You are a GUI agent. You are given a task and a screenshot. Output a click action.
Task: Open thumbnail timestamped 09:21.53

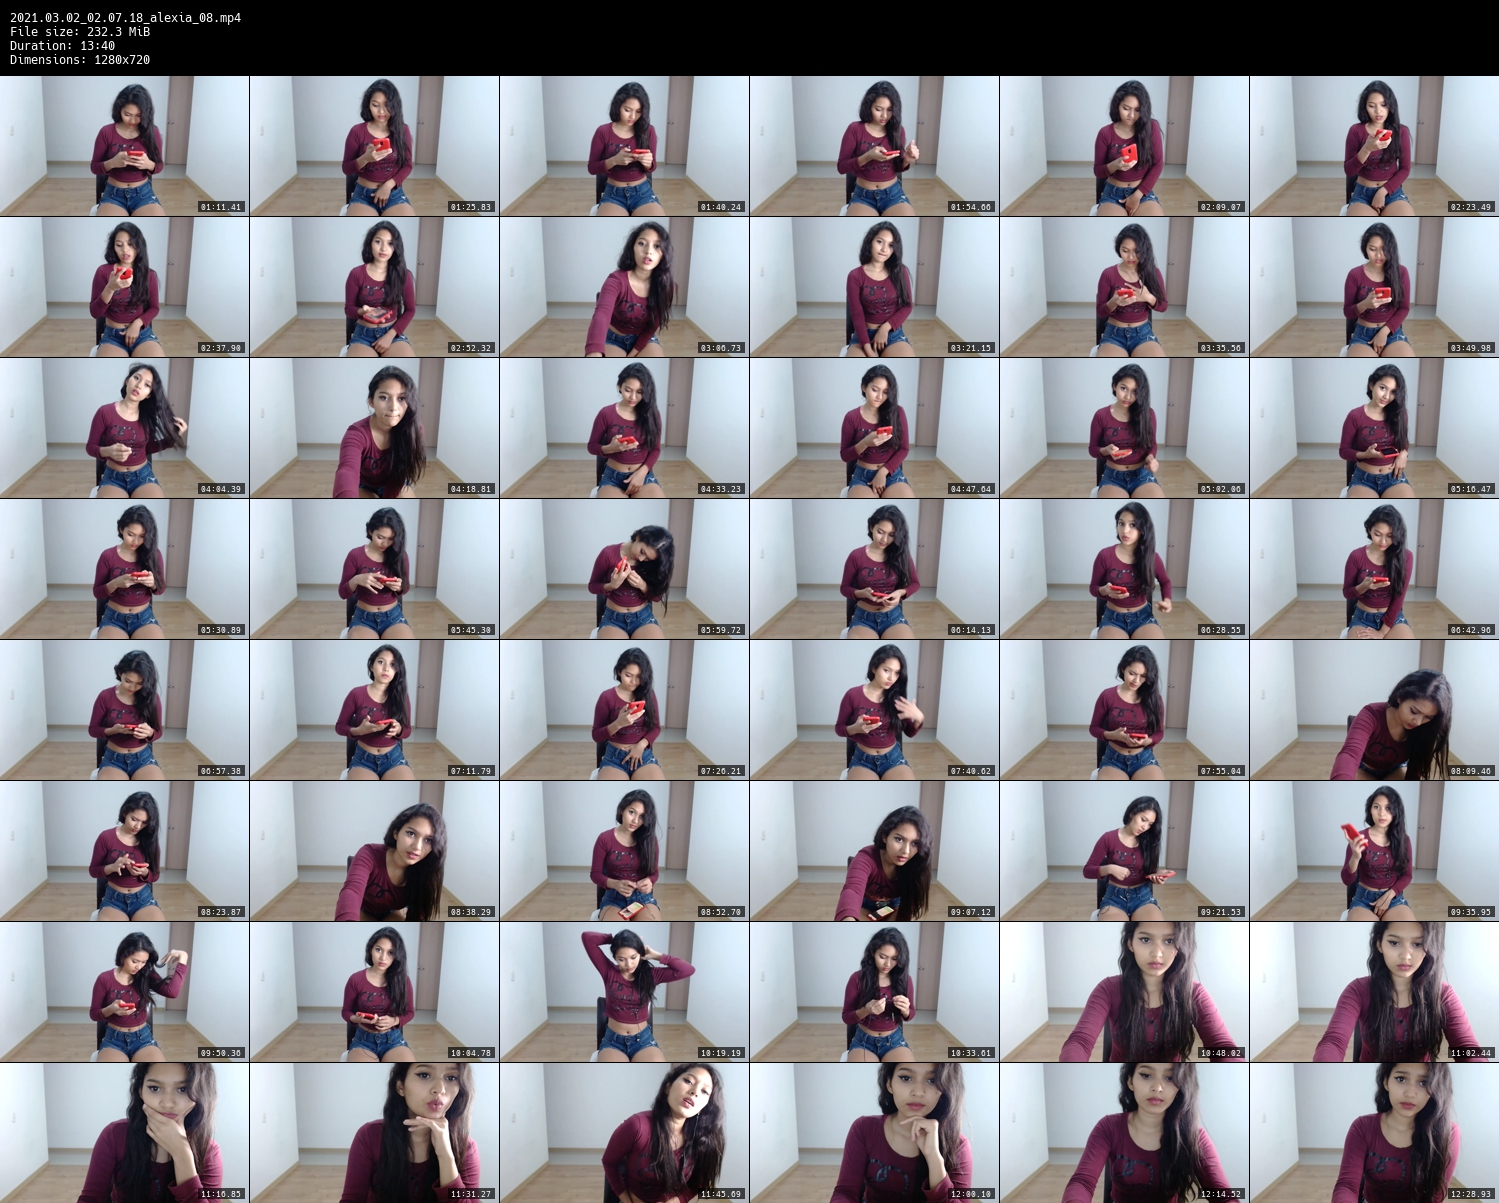(1124, 851)
